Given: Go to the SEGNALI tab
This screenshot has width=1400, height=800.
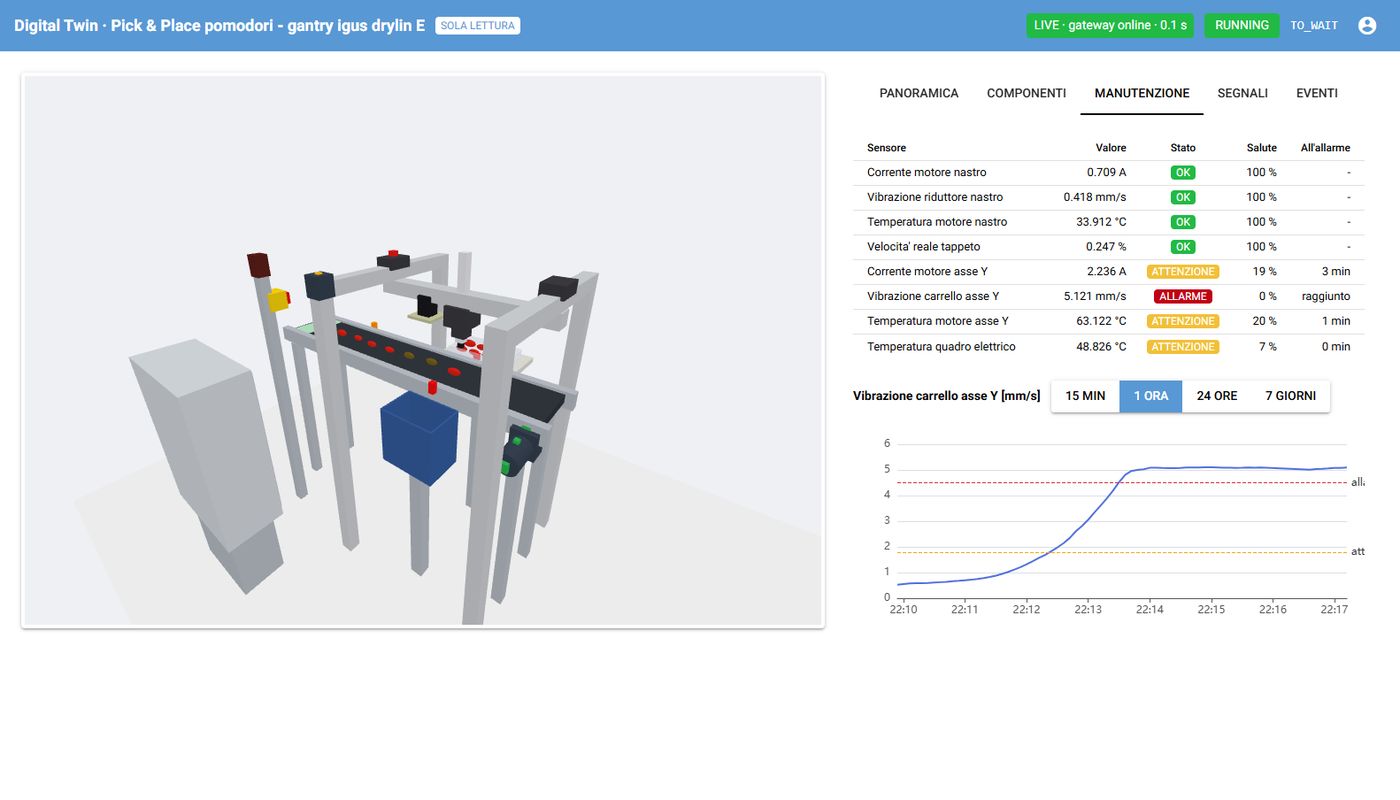Looking at the screenshot, I should pos(1243,93).
